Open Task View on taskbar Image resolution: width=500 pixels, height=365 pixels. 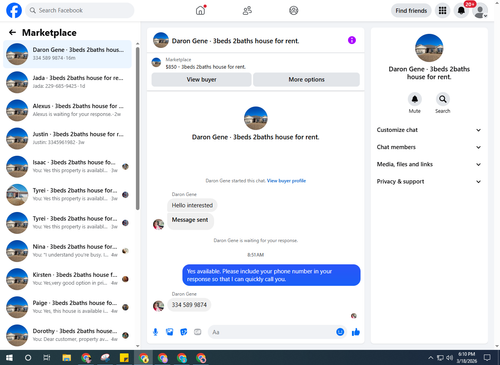click(47, 358)
